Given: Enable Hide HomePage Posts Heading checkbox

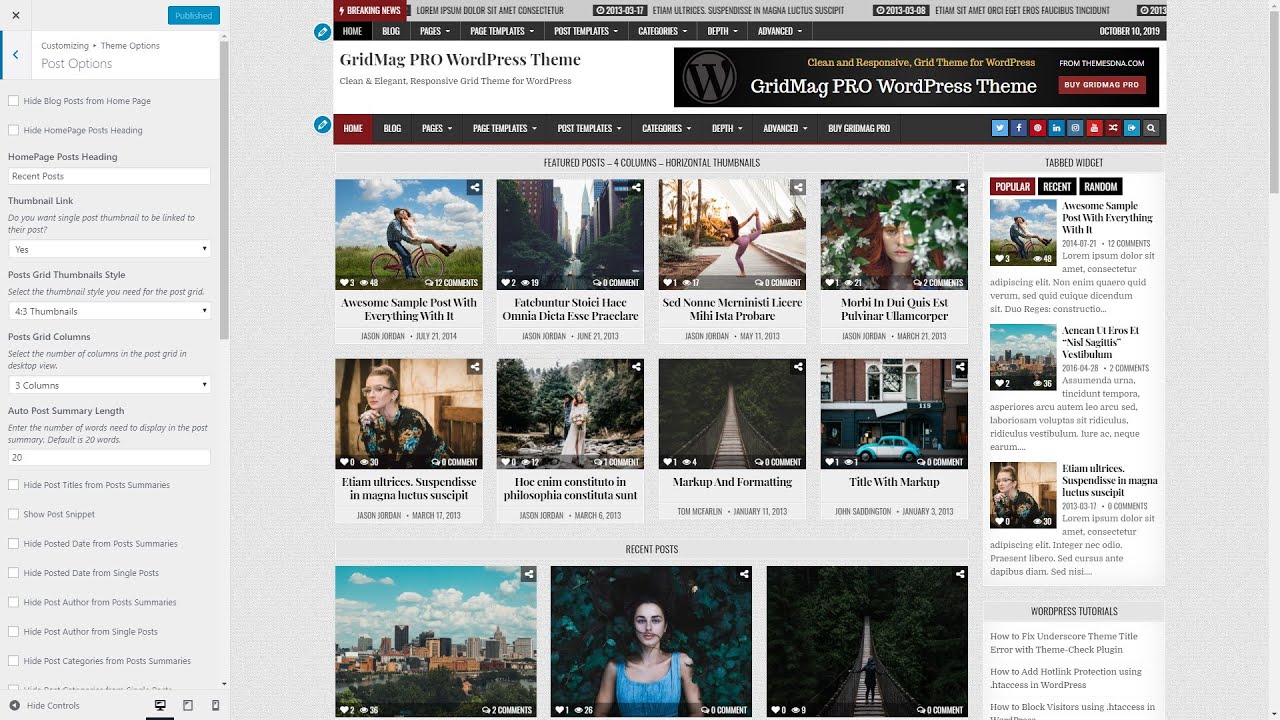Looking at the screenshot, I should point(13,130).
